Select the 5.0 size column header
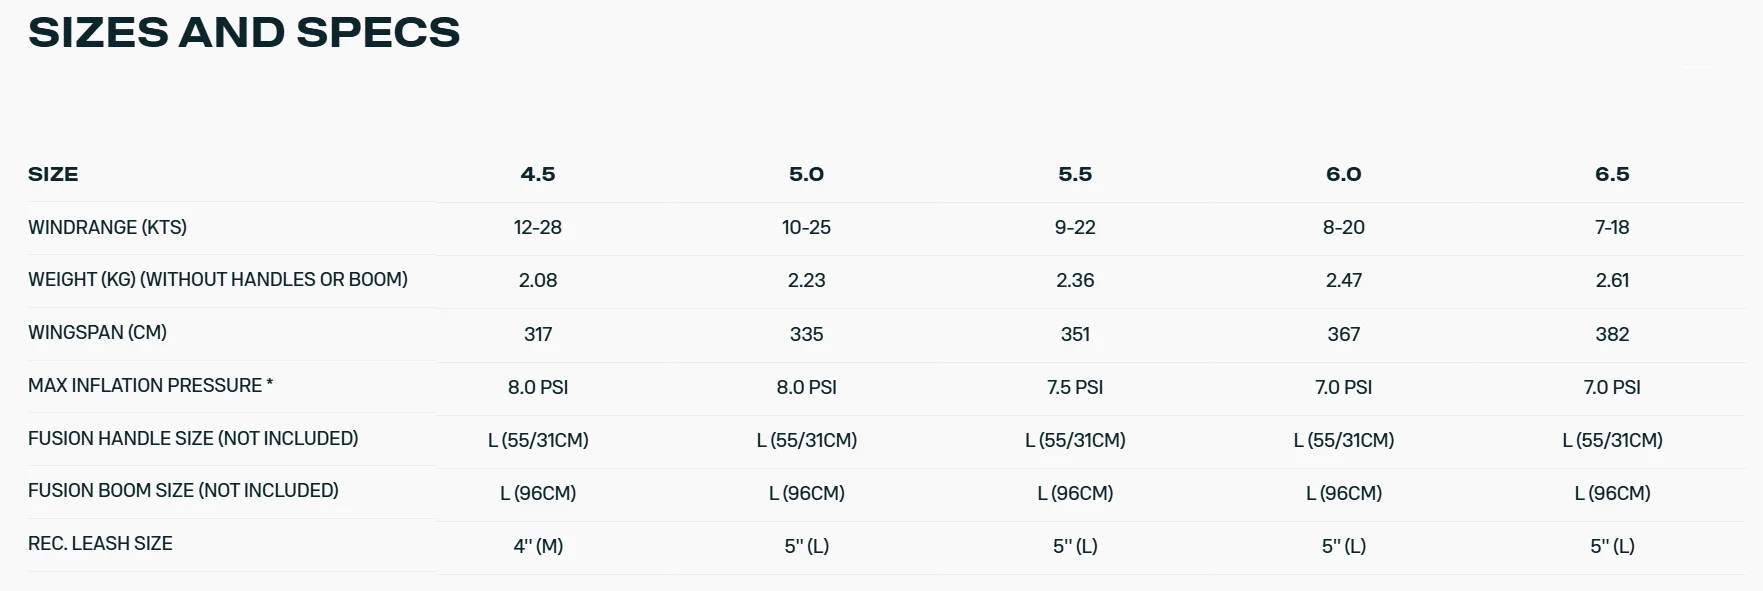 (x=806, y=174)
